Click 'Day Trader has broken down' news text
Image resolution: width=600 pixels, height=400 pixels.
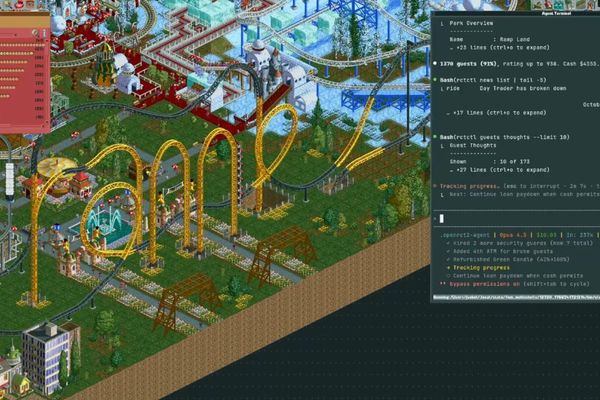click(x=523, y=88)
